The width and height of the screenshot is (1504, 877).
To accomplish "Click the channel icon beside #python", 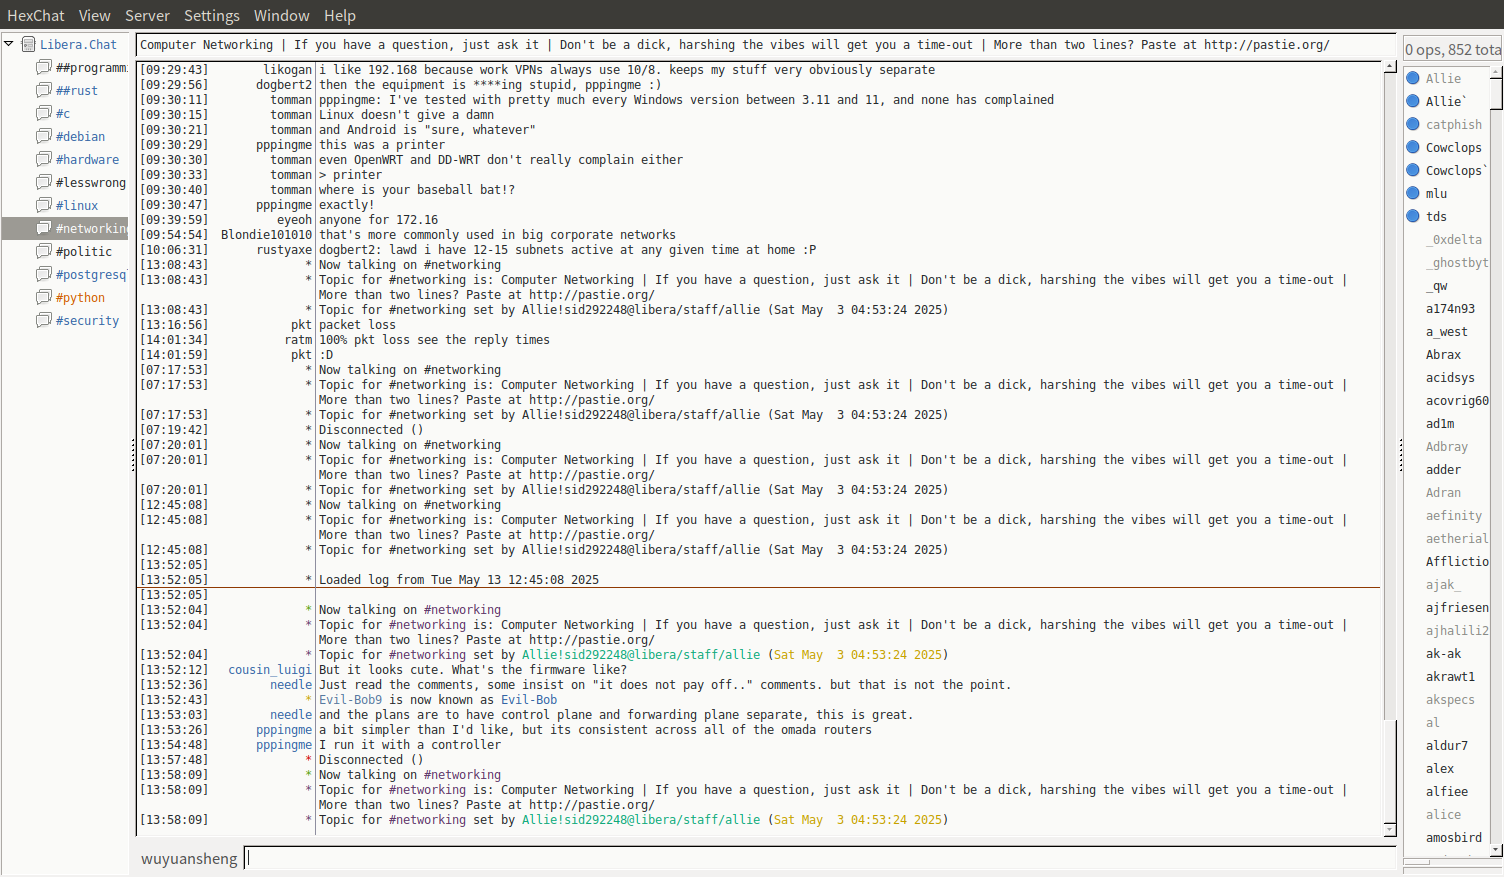I will coord(44,297).
